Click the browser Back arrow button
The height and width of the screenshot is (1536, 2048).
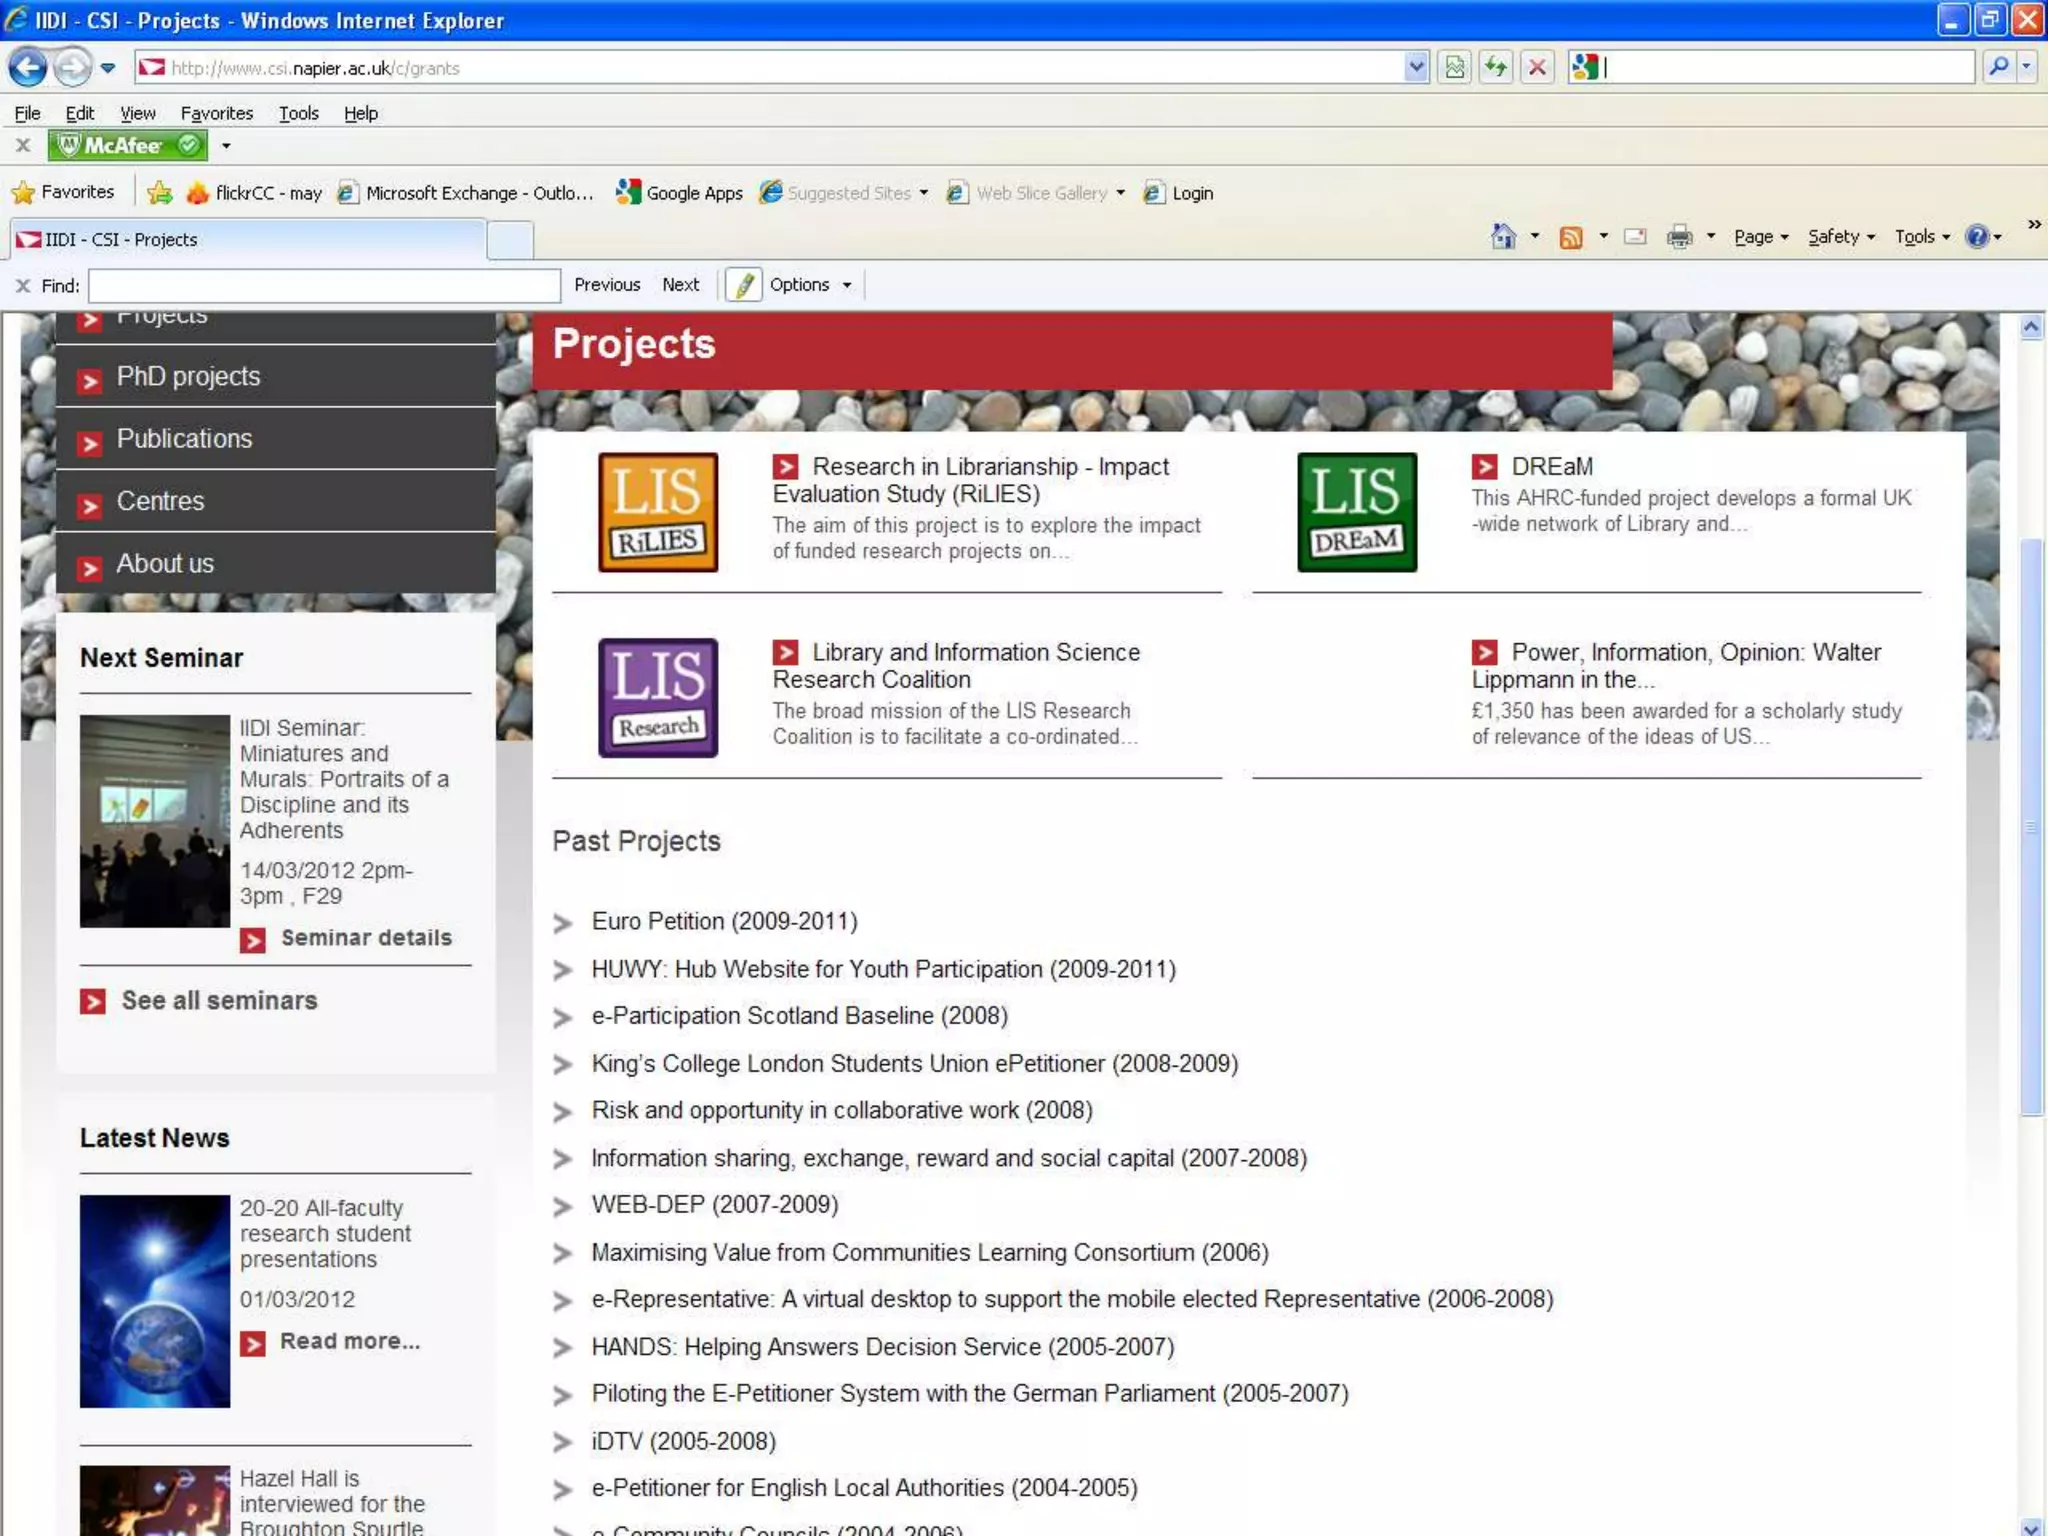click(28, 68)
